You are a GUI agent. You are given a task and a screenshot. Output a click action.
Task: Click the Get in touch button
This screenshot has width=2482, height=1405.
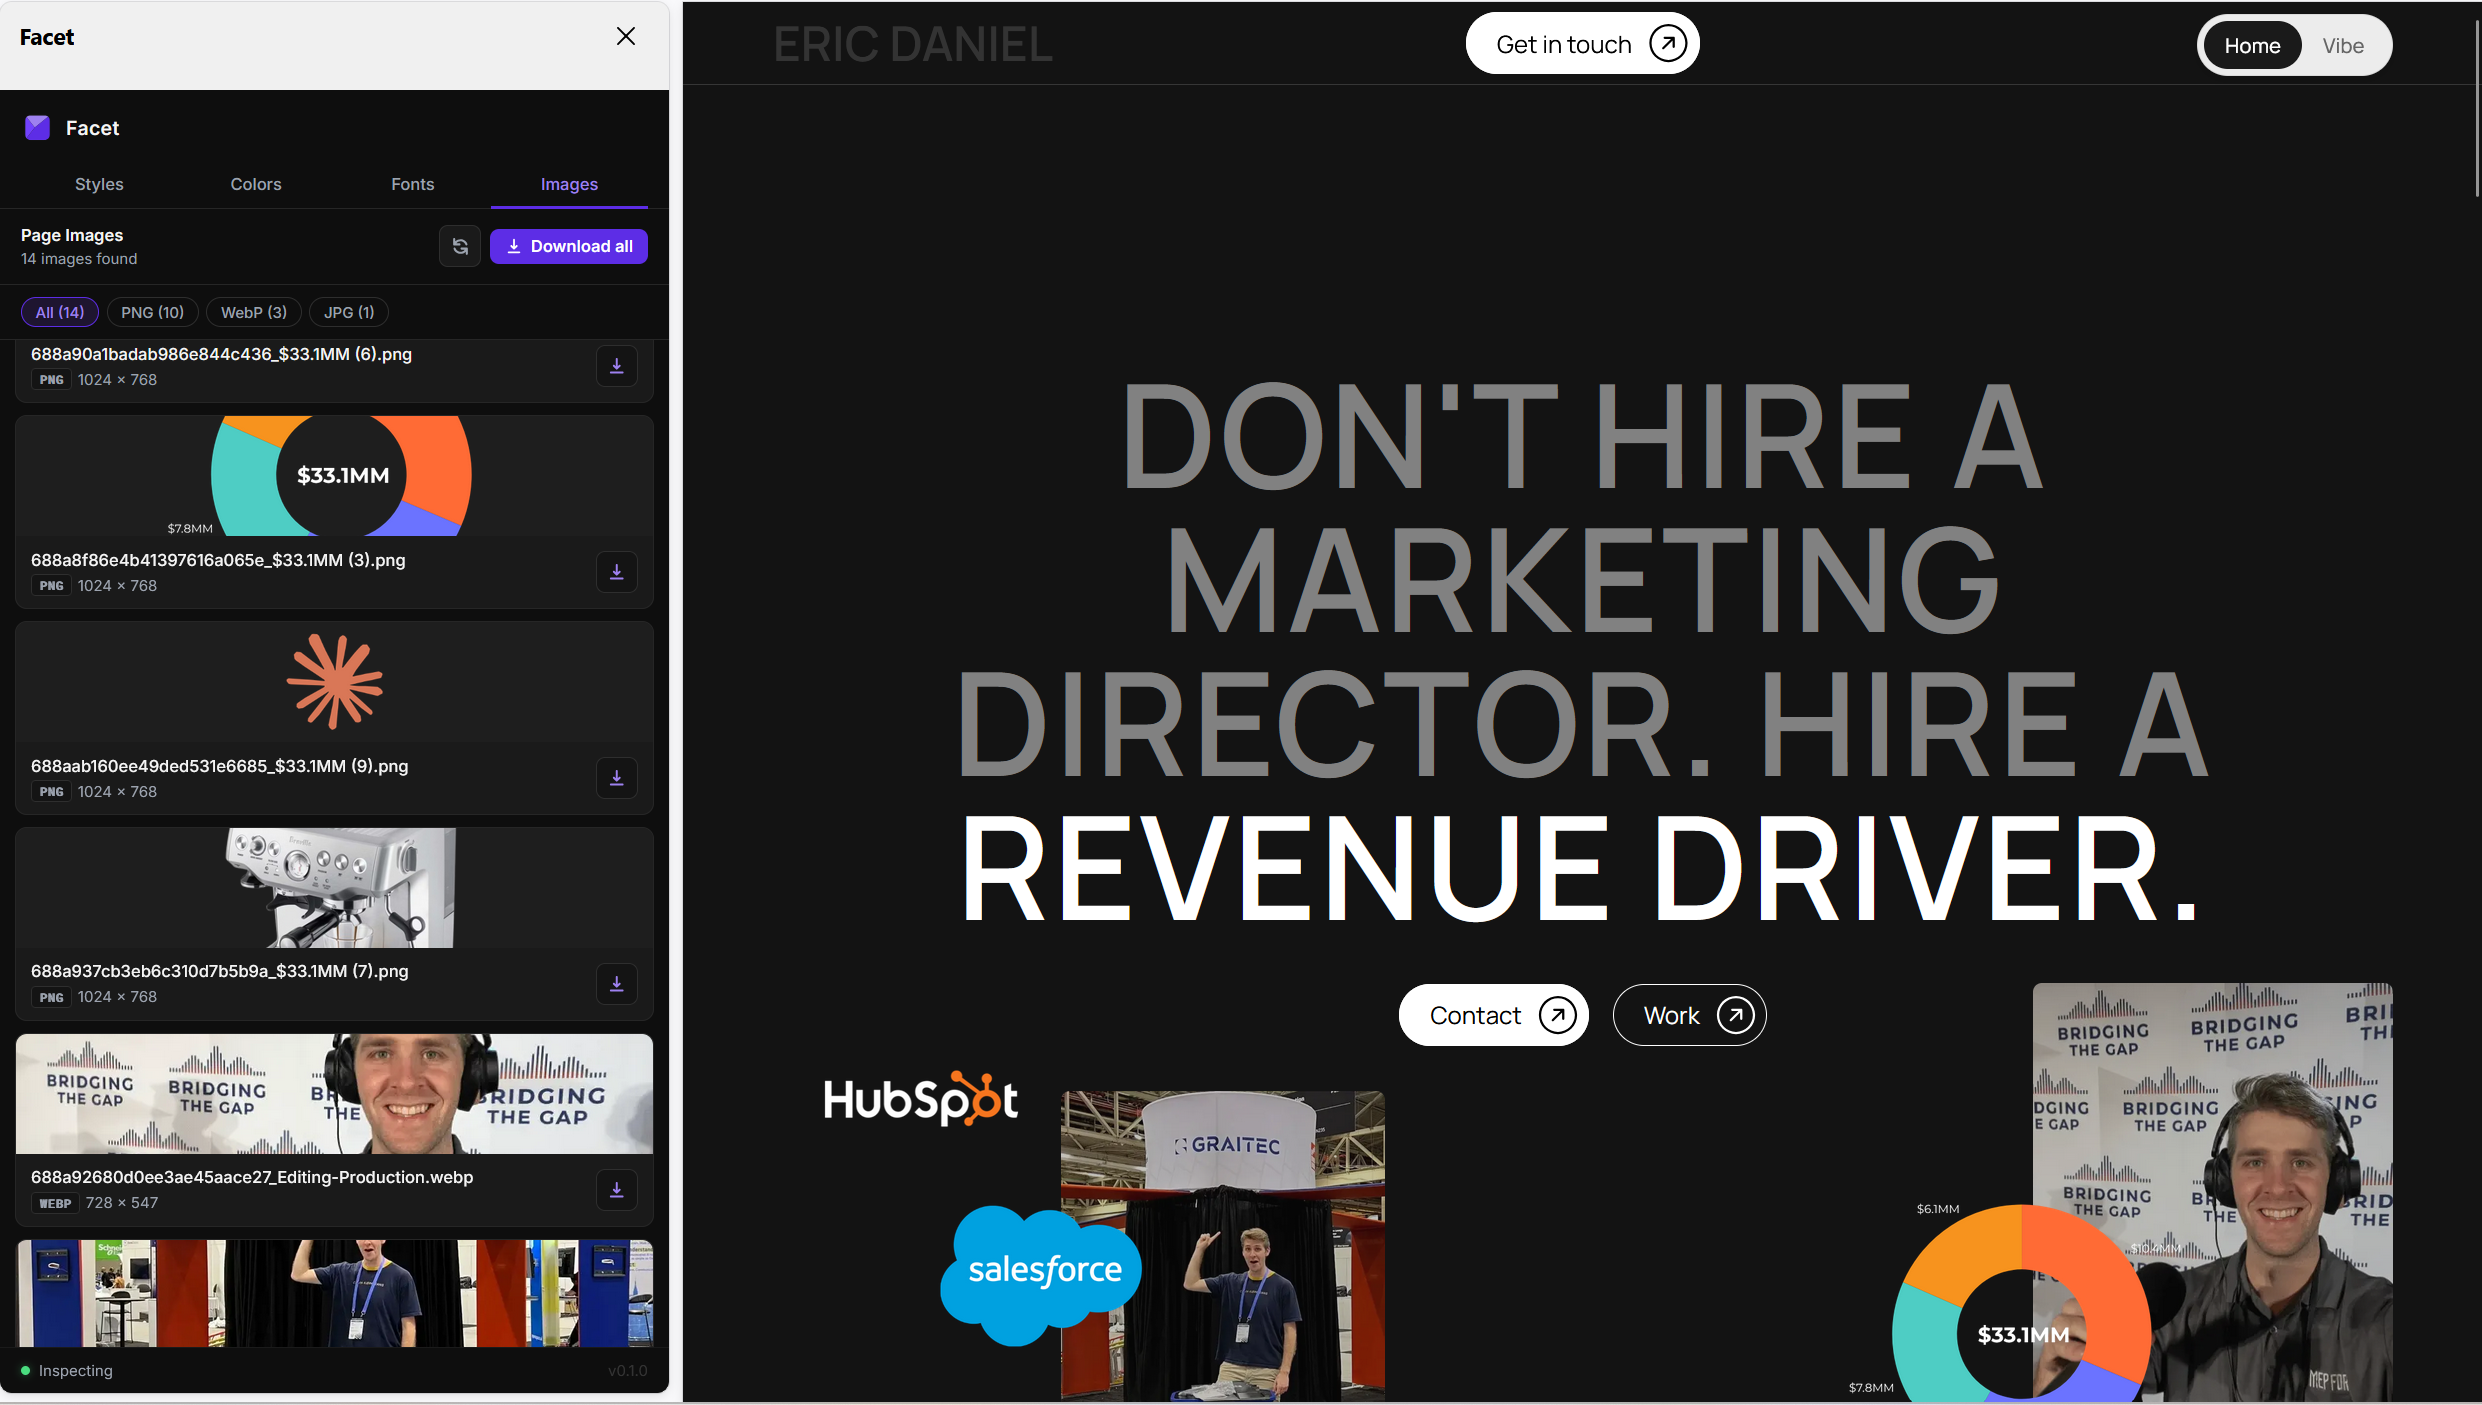coord(1582,44)
